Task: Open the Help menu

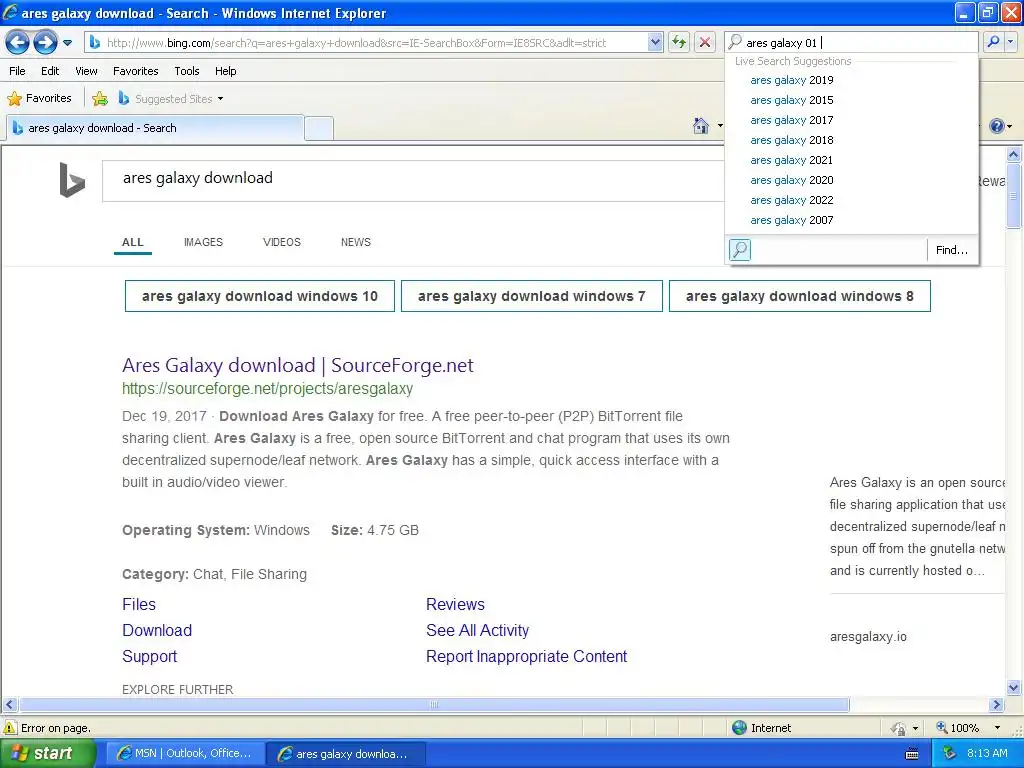Action: (x=225, y=71)
